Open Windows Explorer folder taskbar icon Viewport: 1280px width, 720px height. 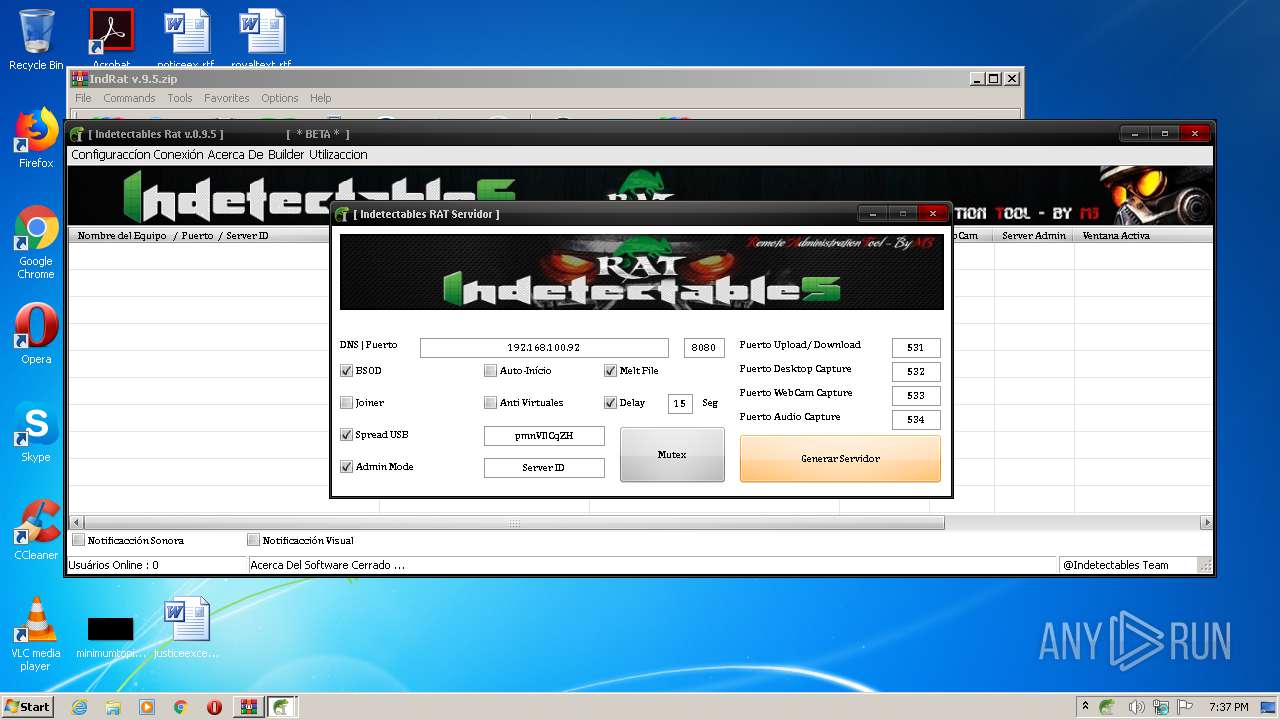[113, 707]
